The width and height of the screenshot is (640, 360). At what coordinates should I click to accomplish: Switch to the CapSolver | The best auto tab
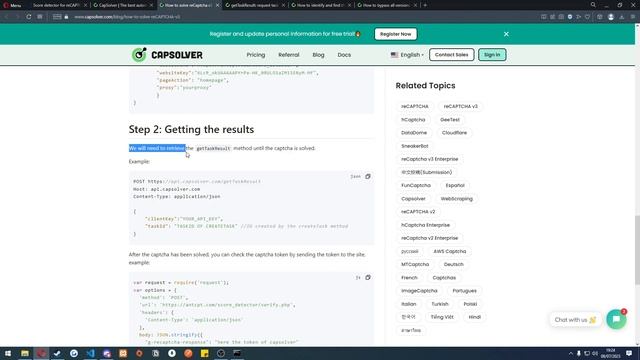[123, 5]
